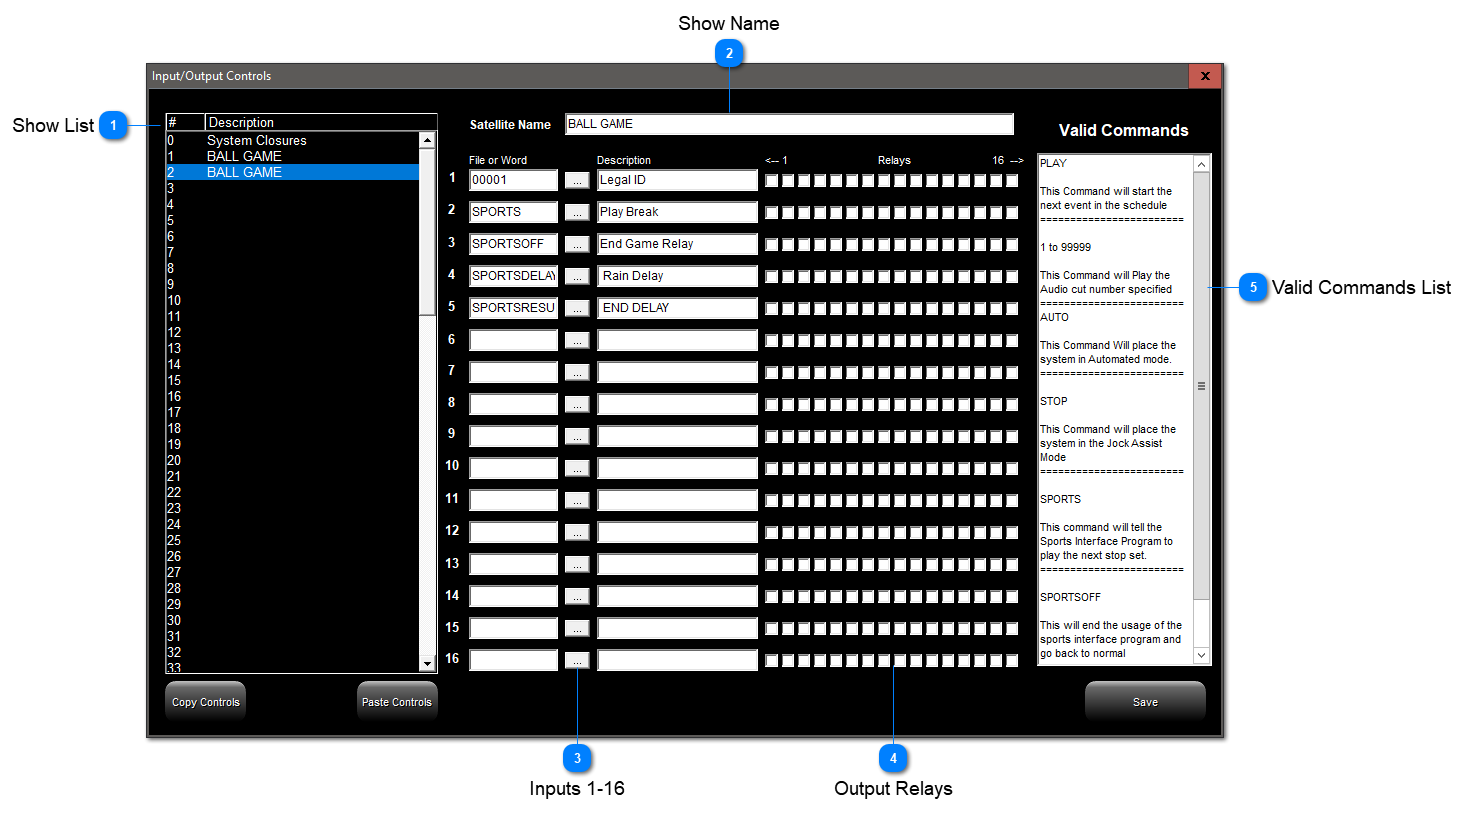The height and width of the screenshot is (815, 1467).
Task: Click the show list scroll down arrow
Action: pos(427,663)
